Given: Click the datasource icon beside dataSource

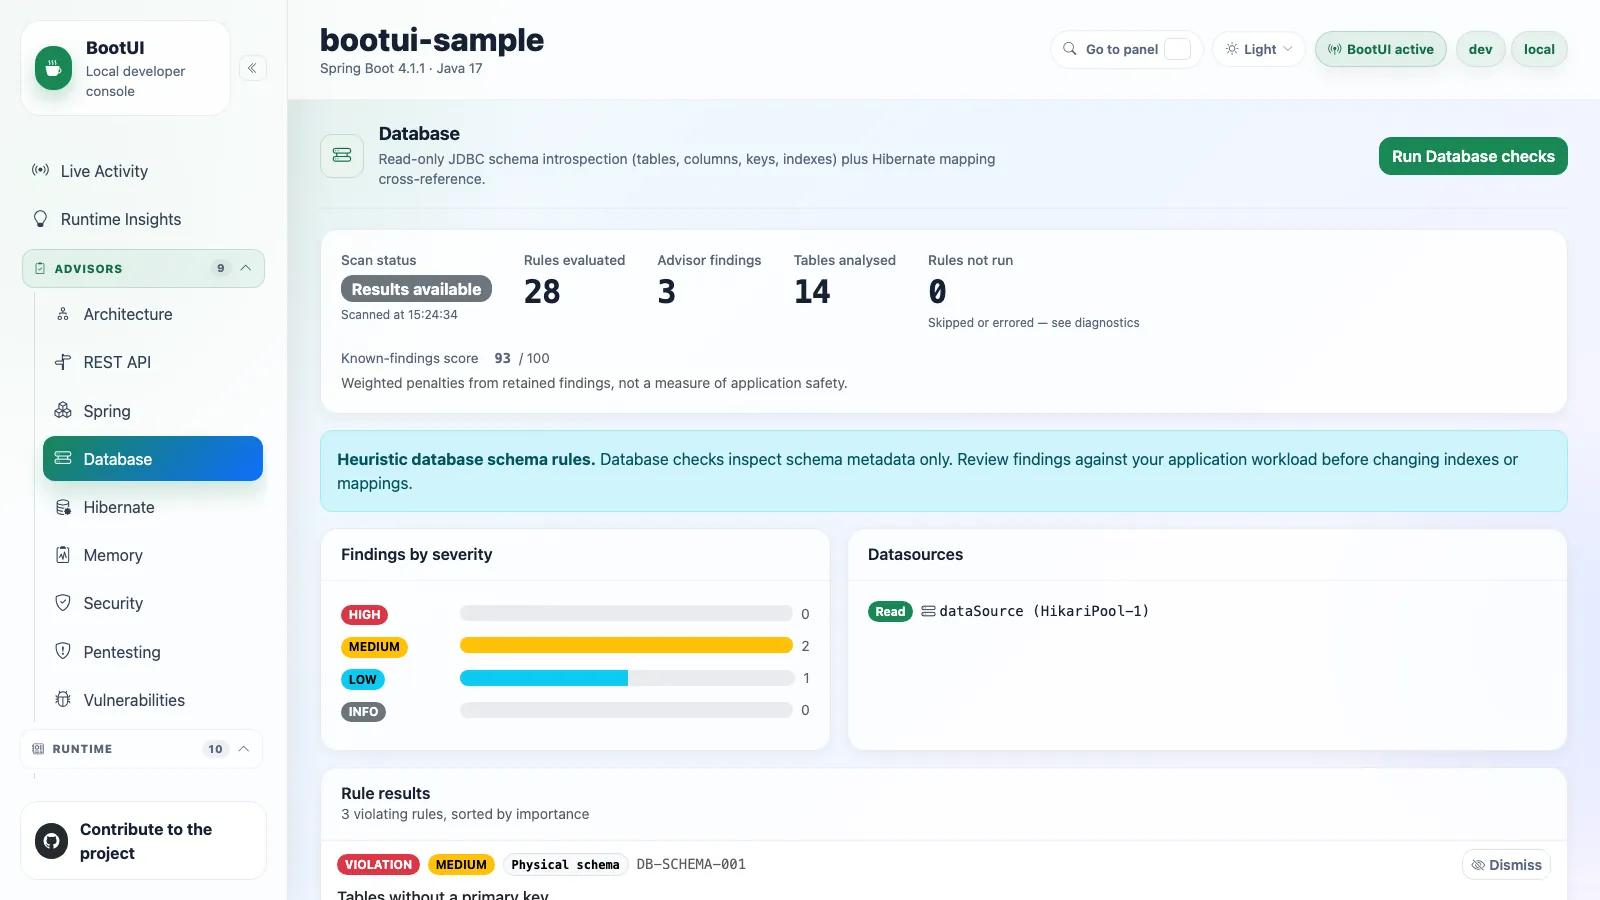Looking at the screenshot, I should pos(928,611).
